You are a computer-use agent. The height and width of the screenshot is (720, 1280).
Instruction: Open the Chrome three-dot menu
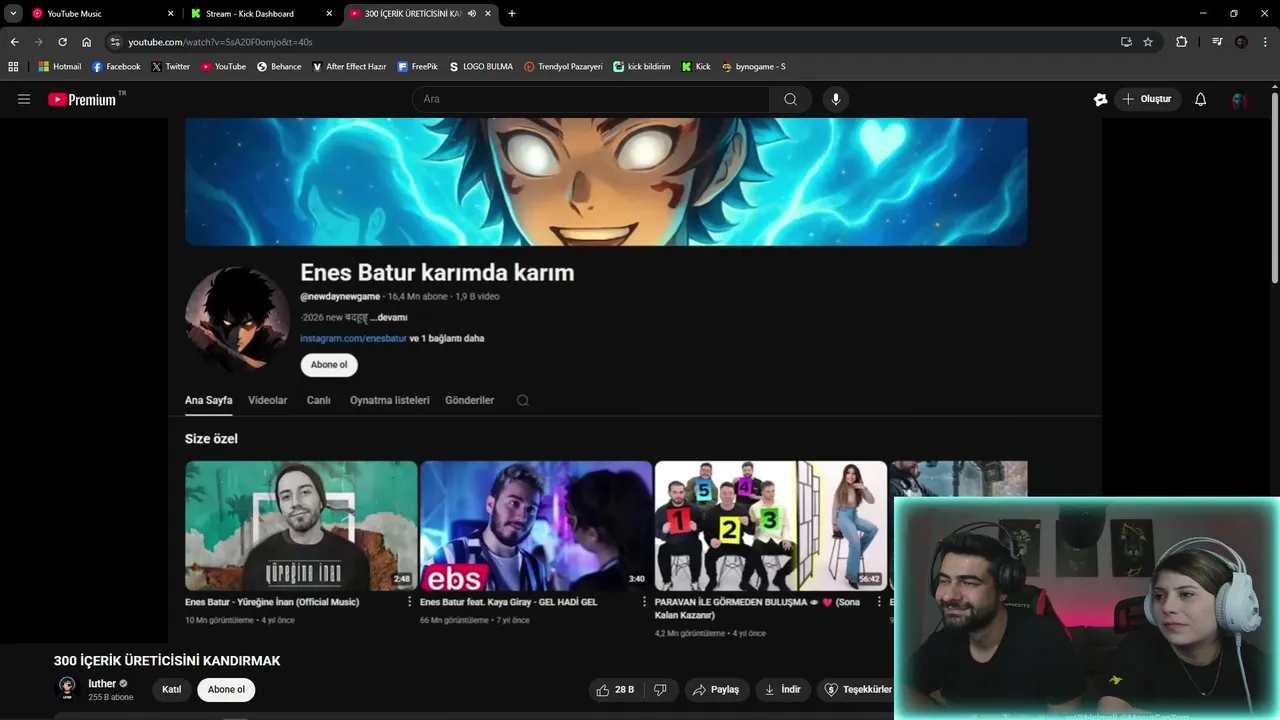coord(1266,42)
